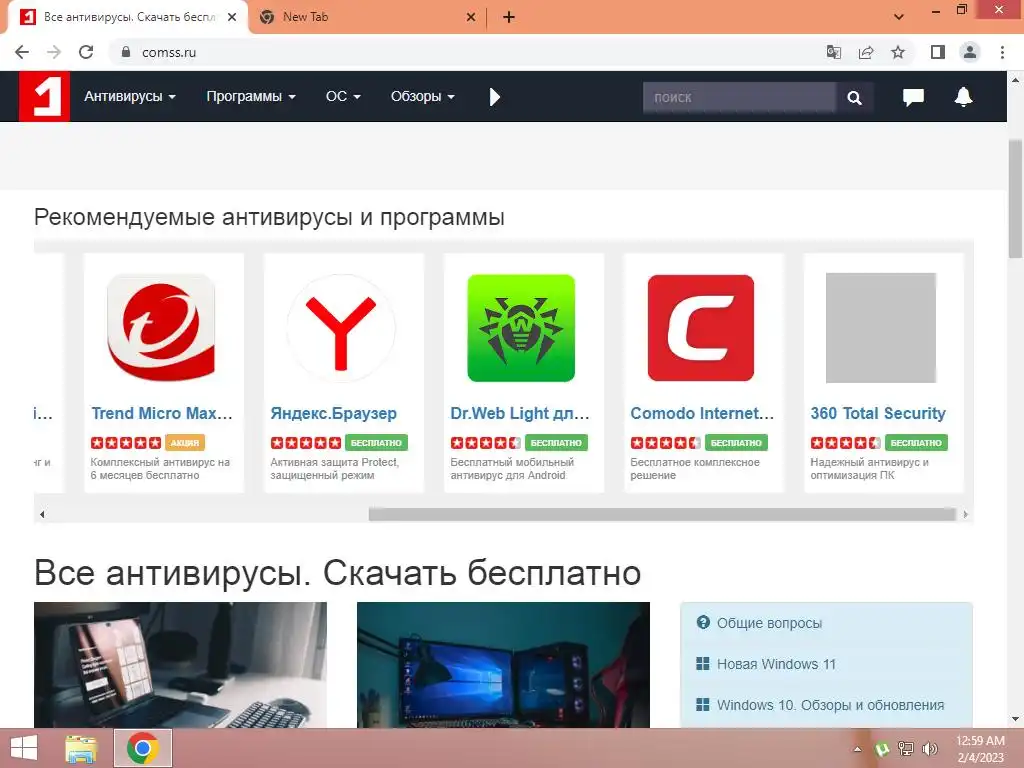
Task: Open a new browser tab with plus
Action: click(x=509, y=17)
